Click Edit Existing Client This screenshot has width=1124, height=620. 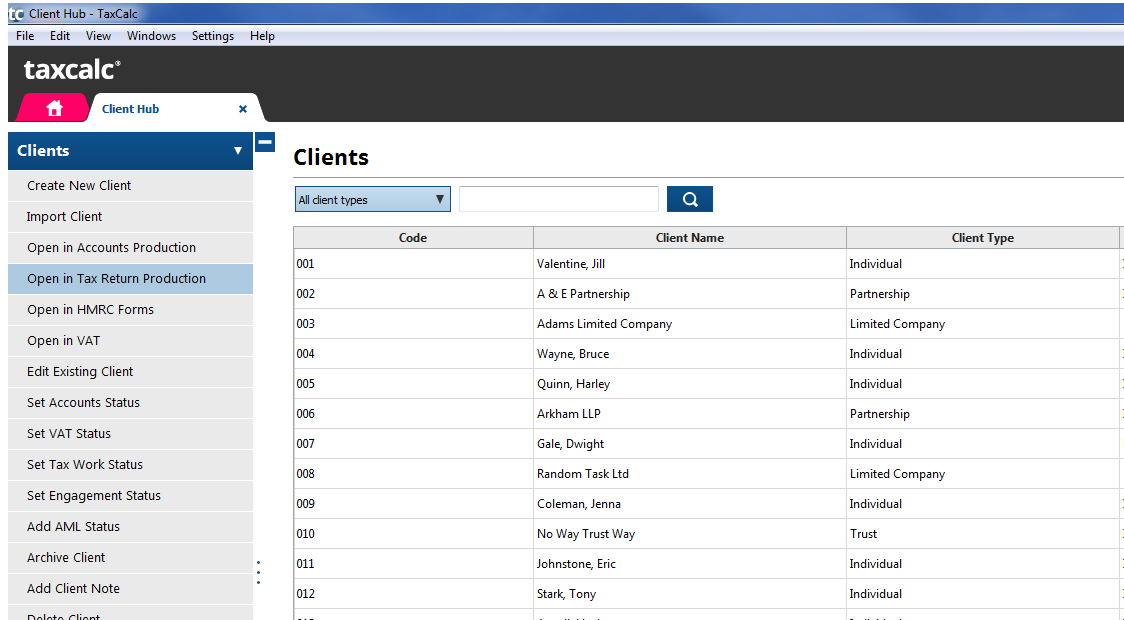pos(130,371)
